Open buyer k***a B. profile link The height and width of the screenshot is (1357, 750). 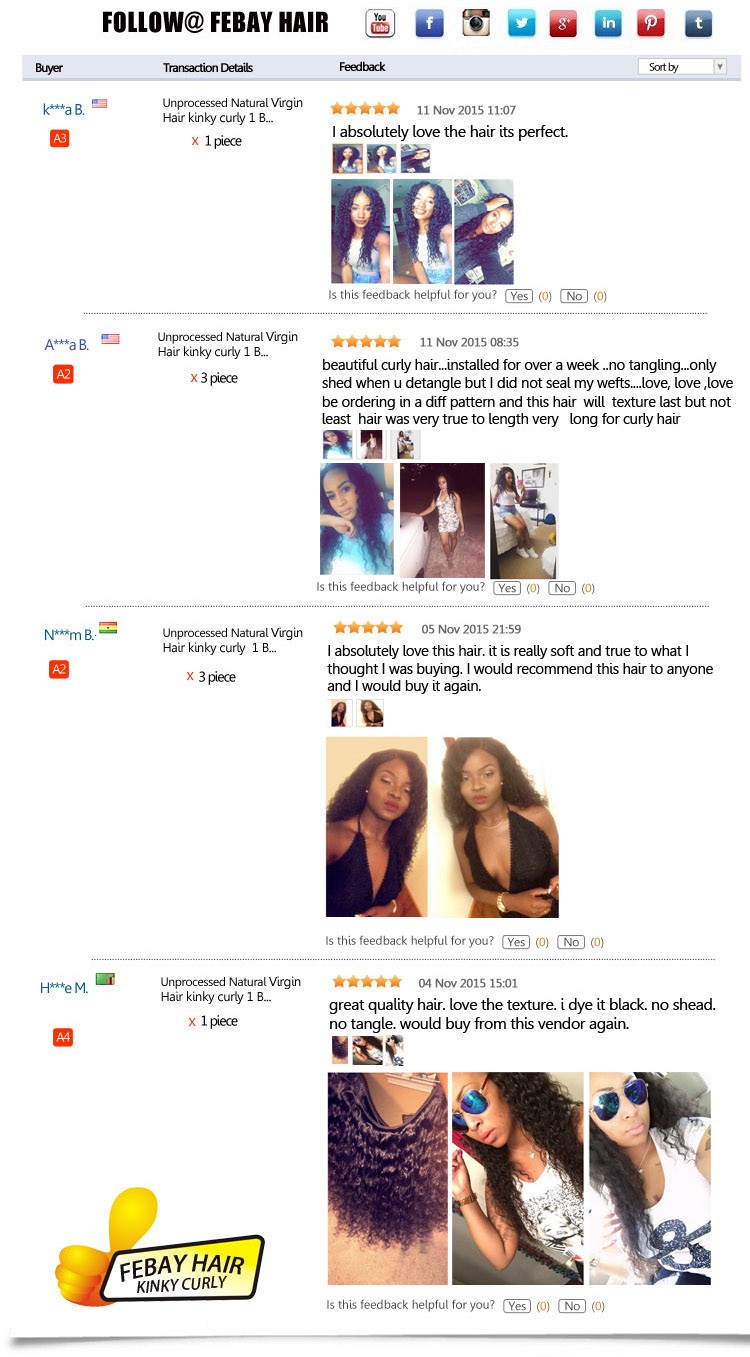pyautogui.click(x=64, y=109)
